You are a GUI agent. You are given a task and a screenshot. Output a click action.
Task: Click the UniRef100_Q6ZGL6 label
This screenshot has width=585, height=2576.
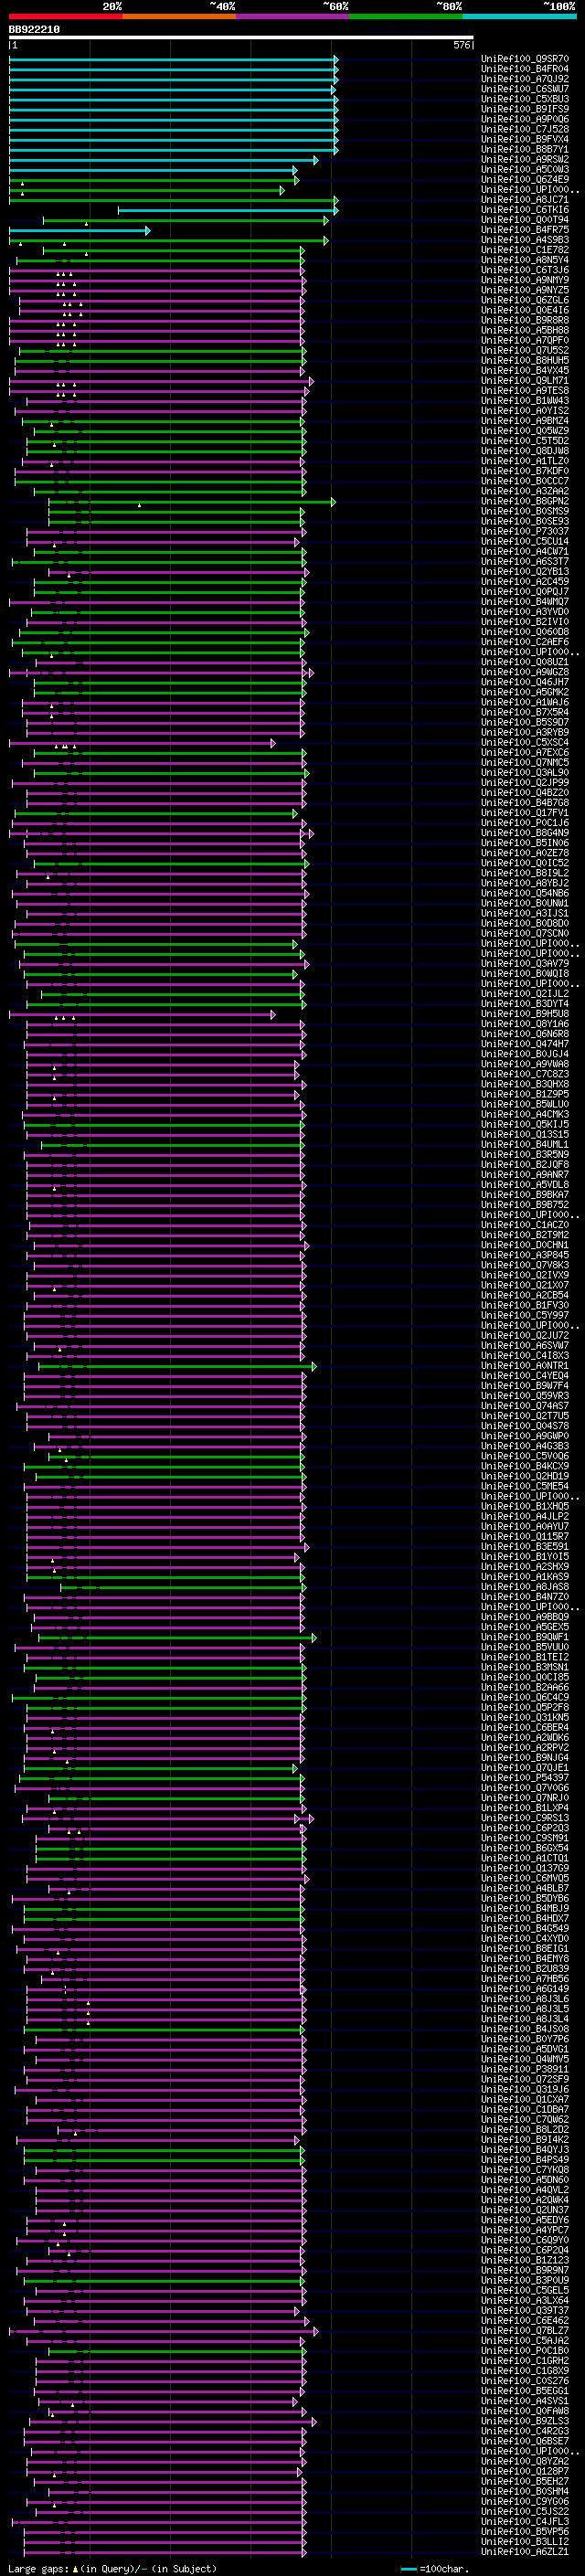click(x=525, y=300)
